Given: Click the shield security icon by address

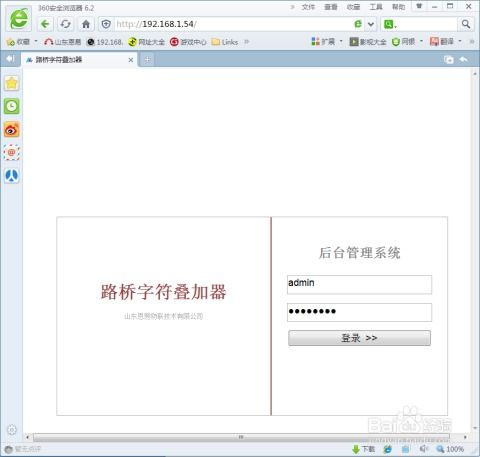Looking at the screenshot, I should (106, 24).
